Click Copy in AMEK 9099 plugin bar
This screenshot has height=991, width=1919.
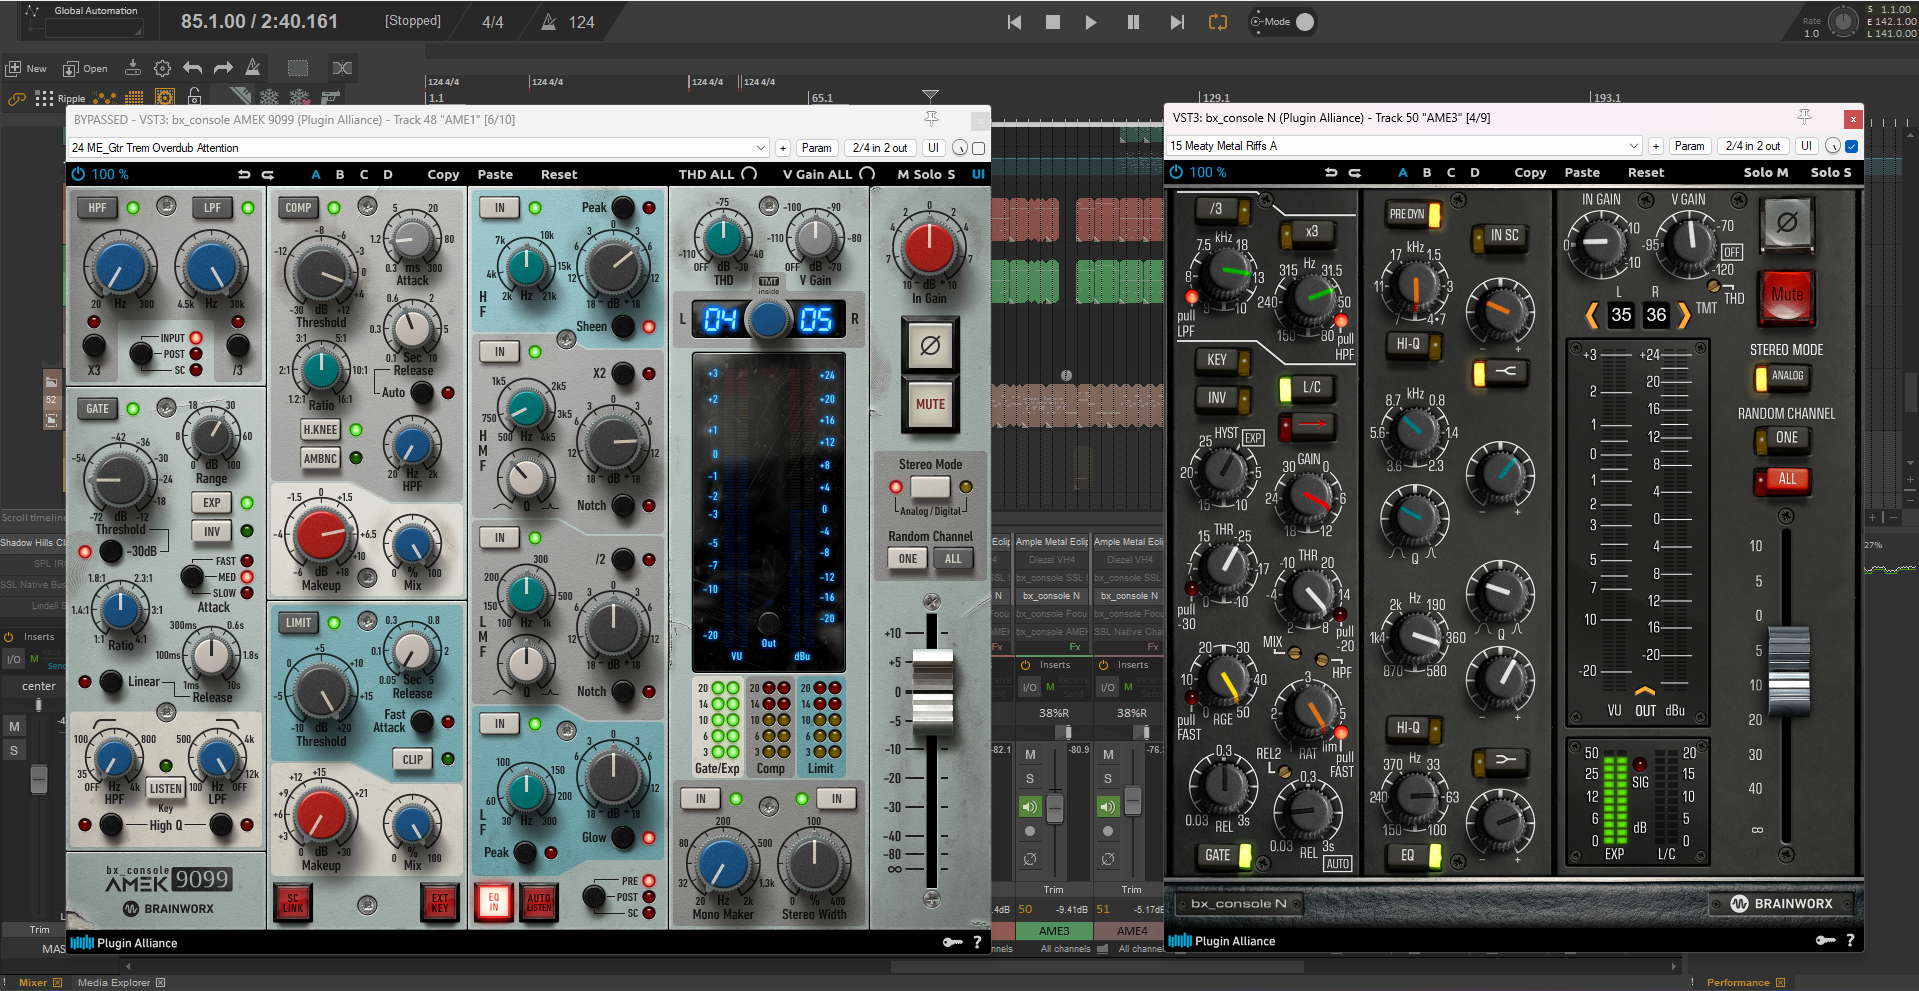click(443, 174)
